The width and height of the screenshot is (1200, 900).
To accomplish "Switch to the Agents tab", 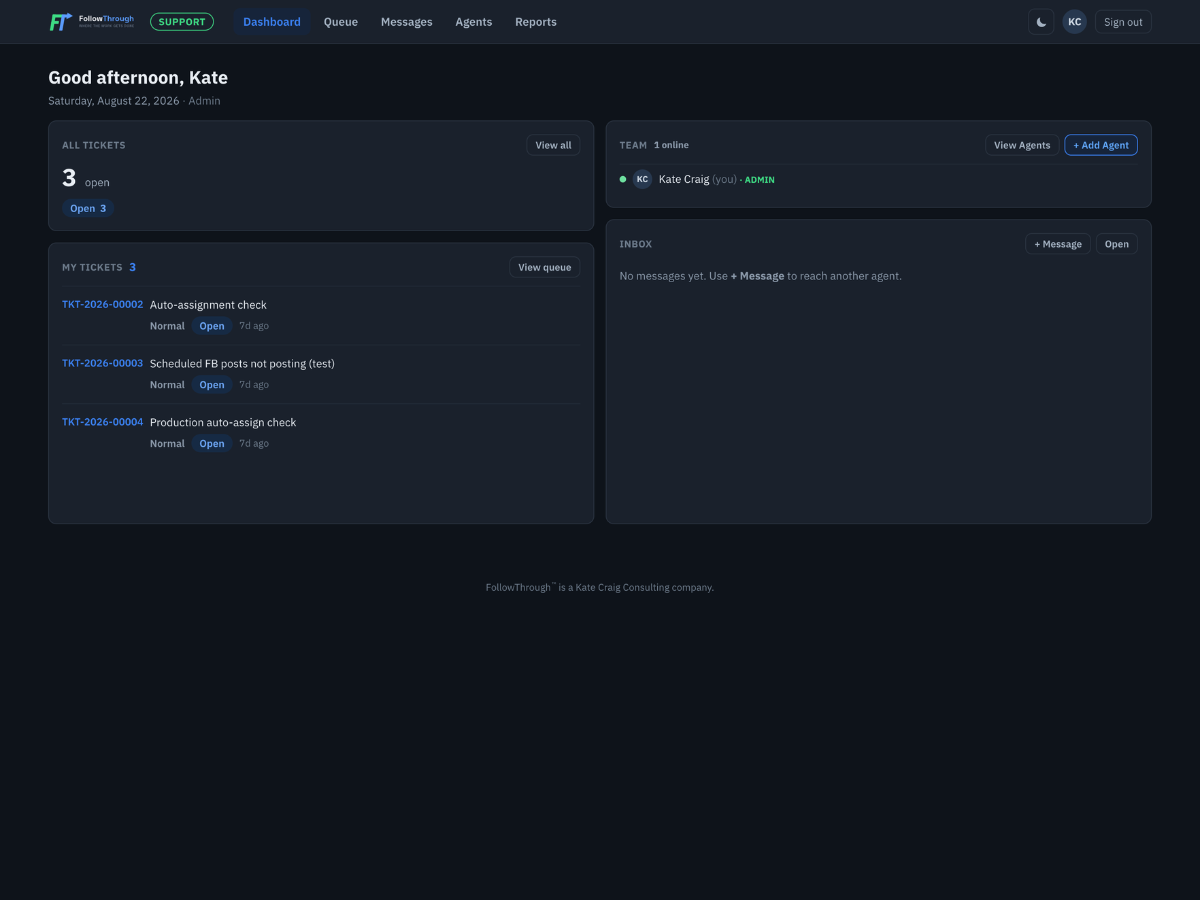I will (474, 22).
